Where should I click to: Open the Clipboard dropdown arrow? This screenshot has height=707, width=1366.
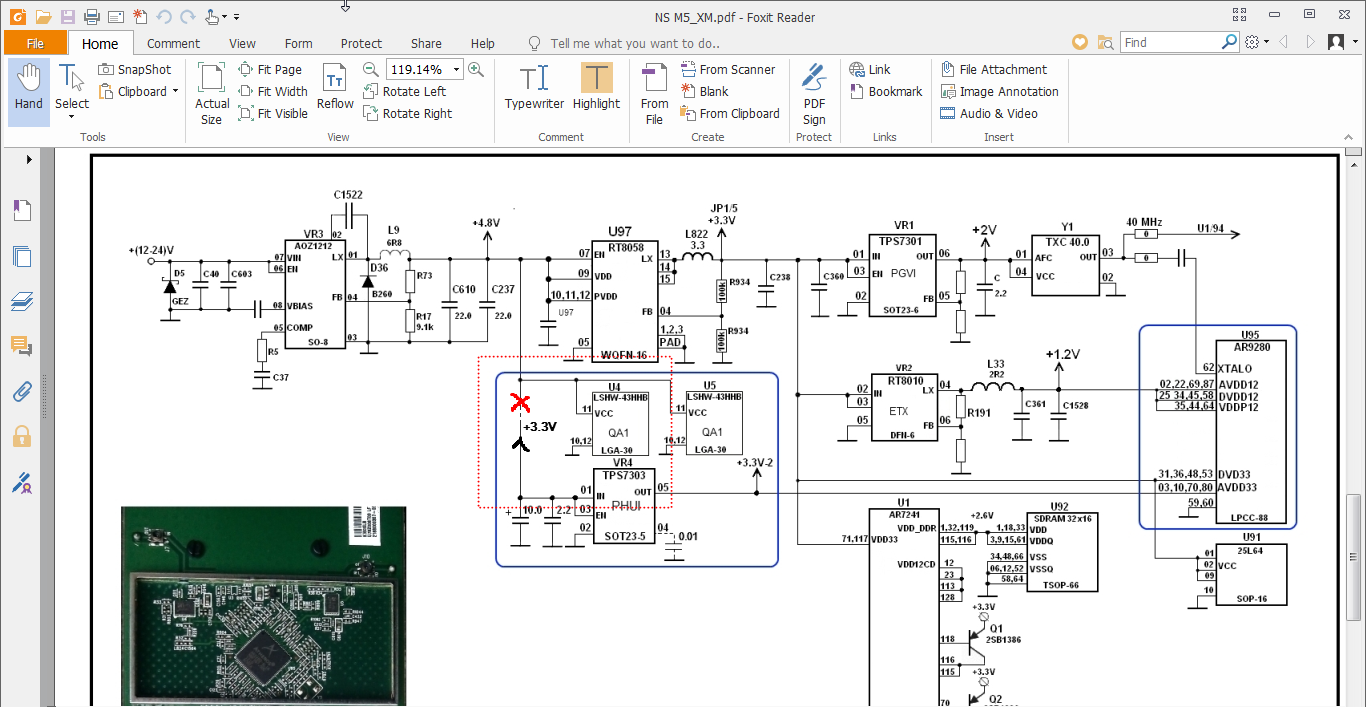pyautogui.click(x=175, y=92)
